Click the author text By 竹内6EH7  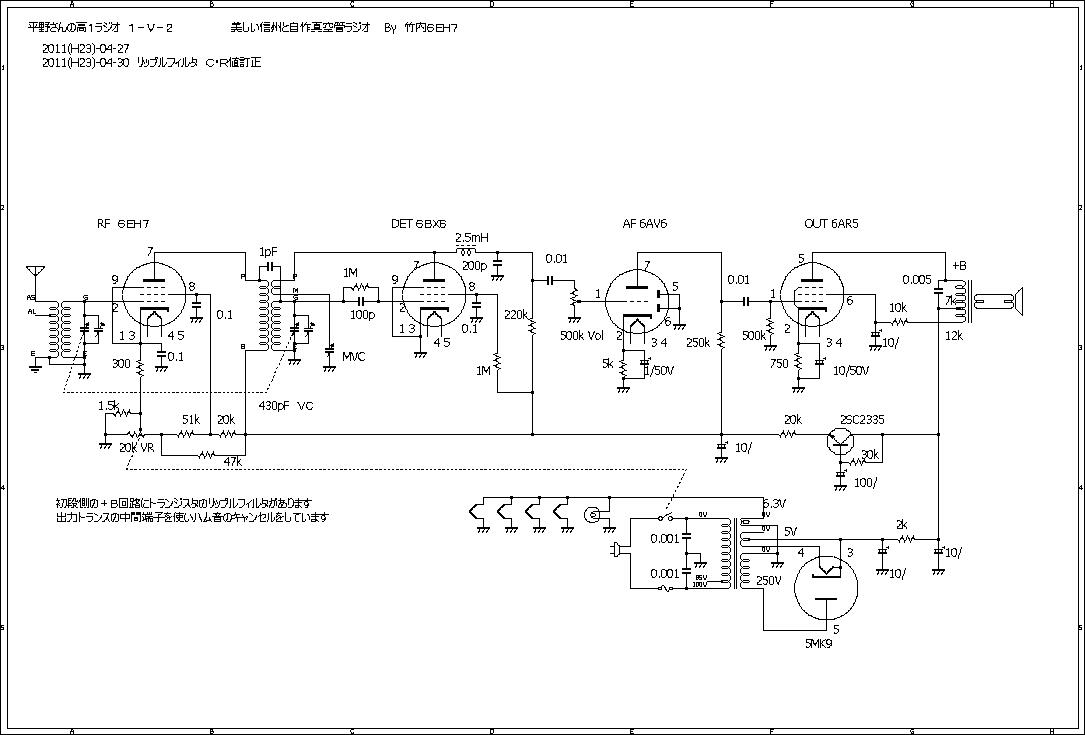pos(419,28)
